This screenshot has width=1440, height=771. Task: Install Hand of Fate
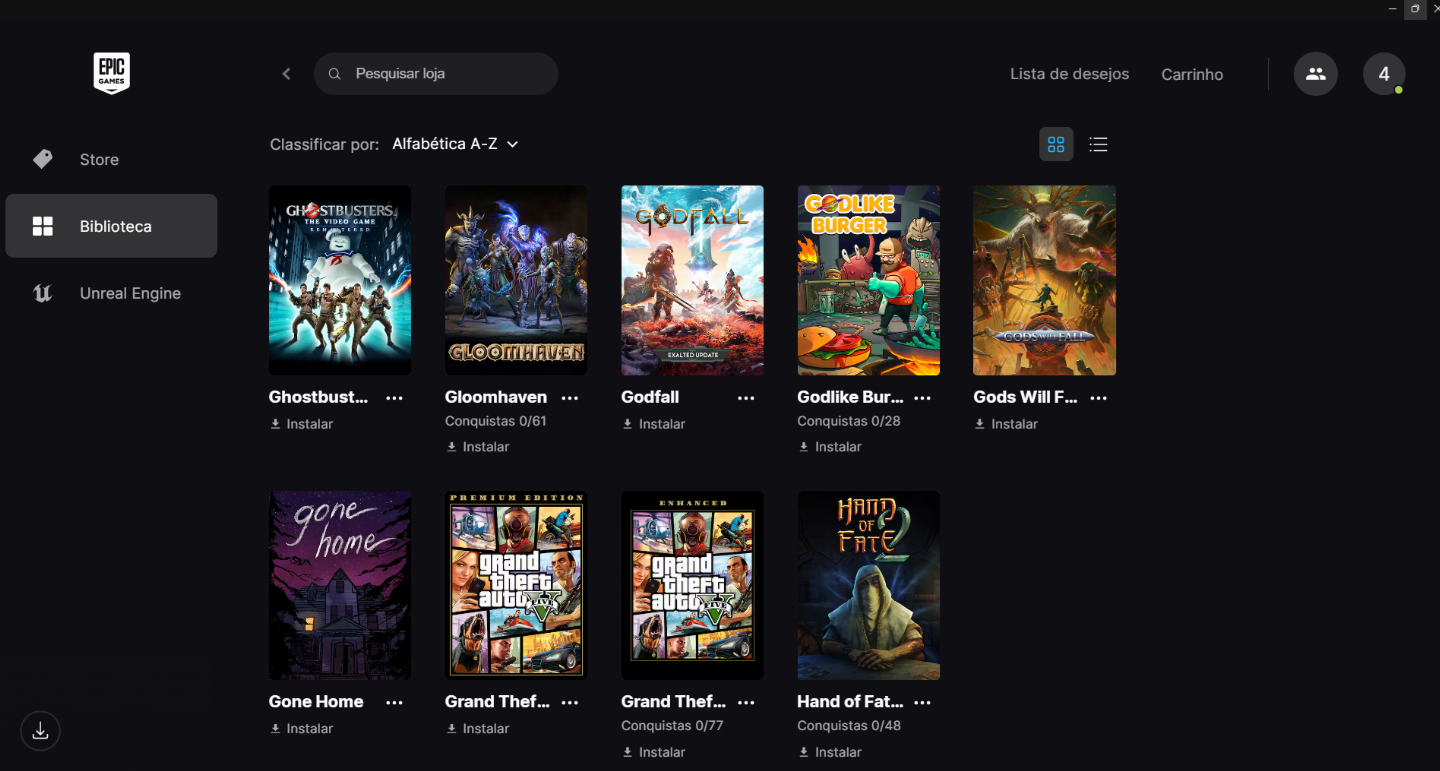pos(830,752)
